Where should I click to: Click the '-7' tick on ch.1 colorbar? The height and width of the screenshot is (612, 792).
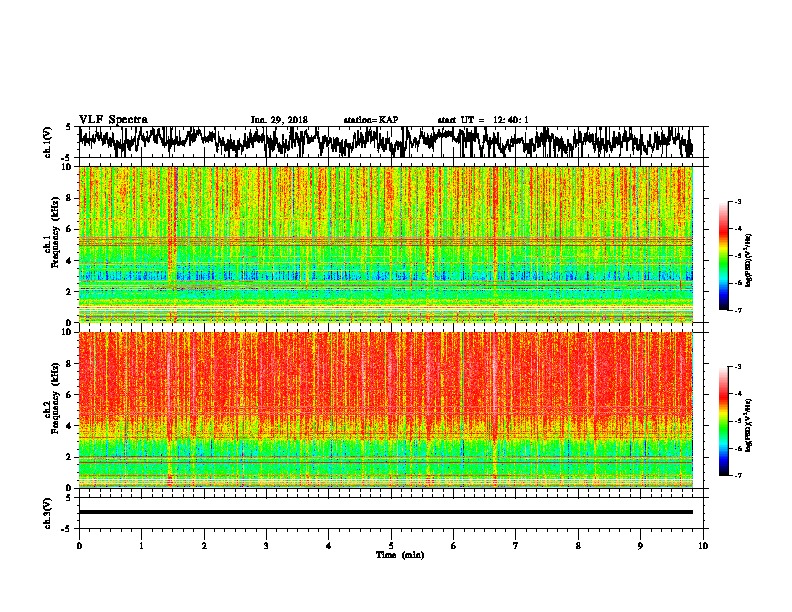(x=737, y=310)
